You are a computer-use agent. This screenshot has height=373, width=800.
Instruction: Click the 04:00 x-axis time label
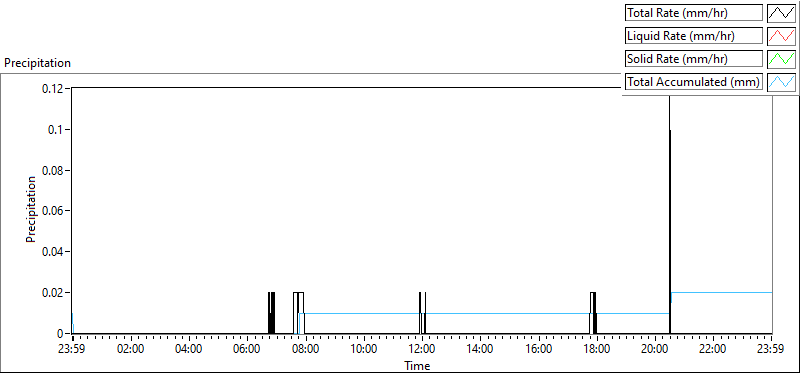(189, 350)
